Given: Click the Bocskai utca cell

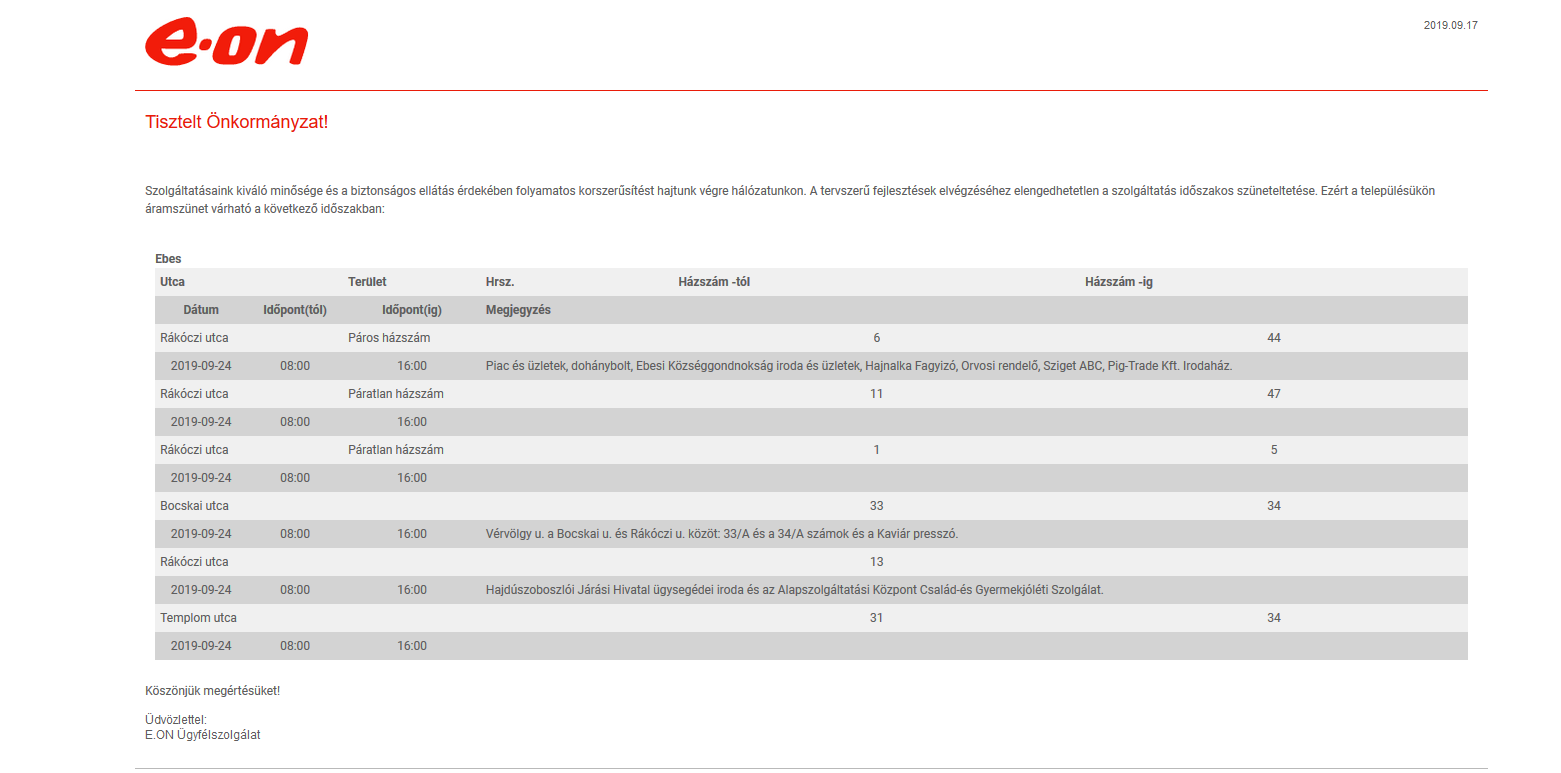Looking at the screenshot, I should (x=194, y=506).
